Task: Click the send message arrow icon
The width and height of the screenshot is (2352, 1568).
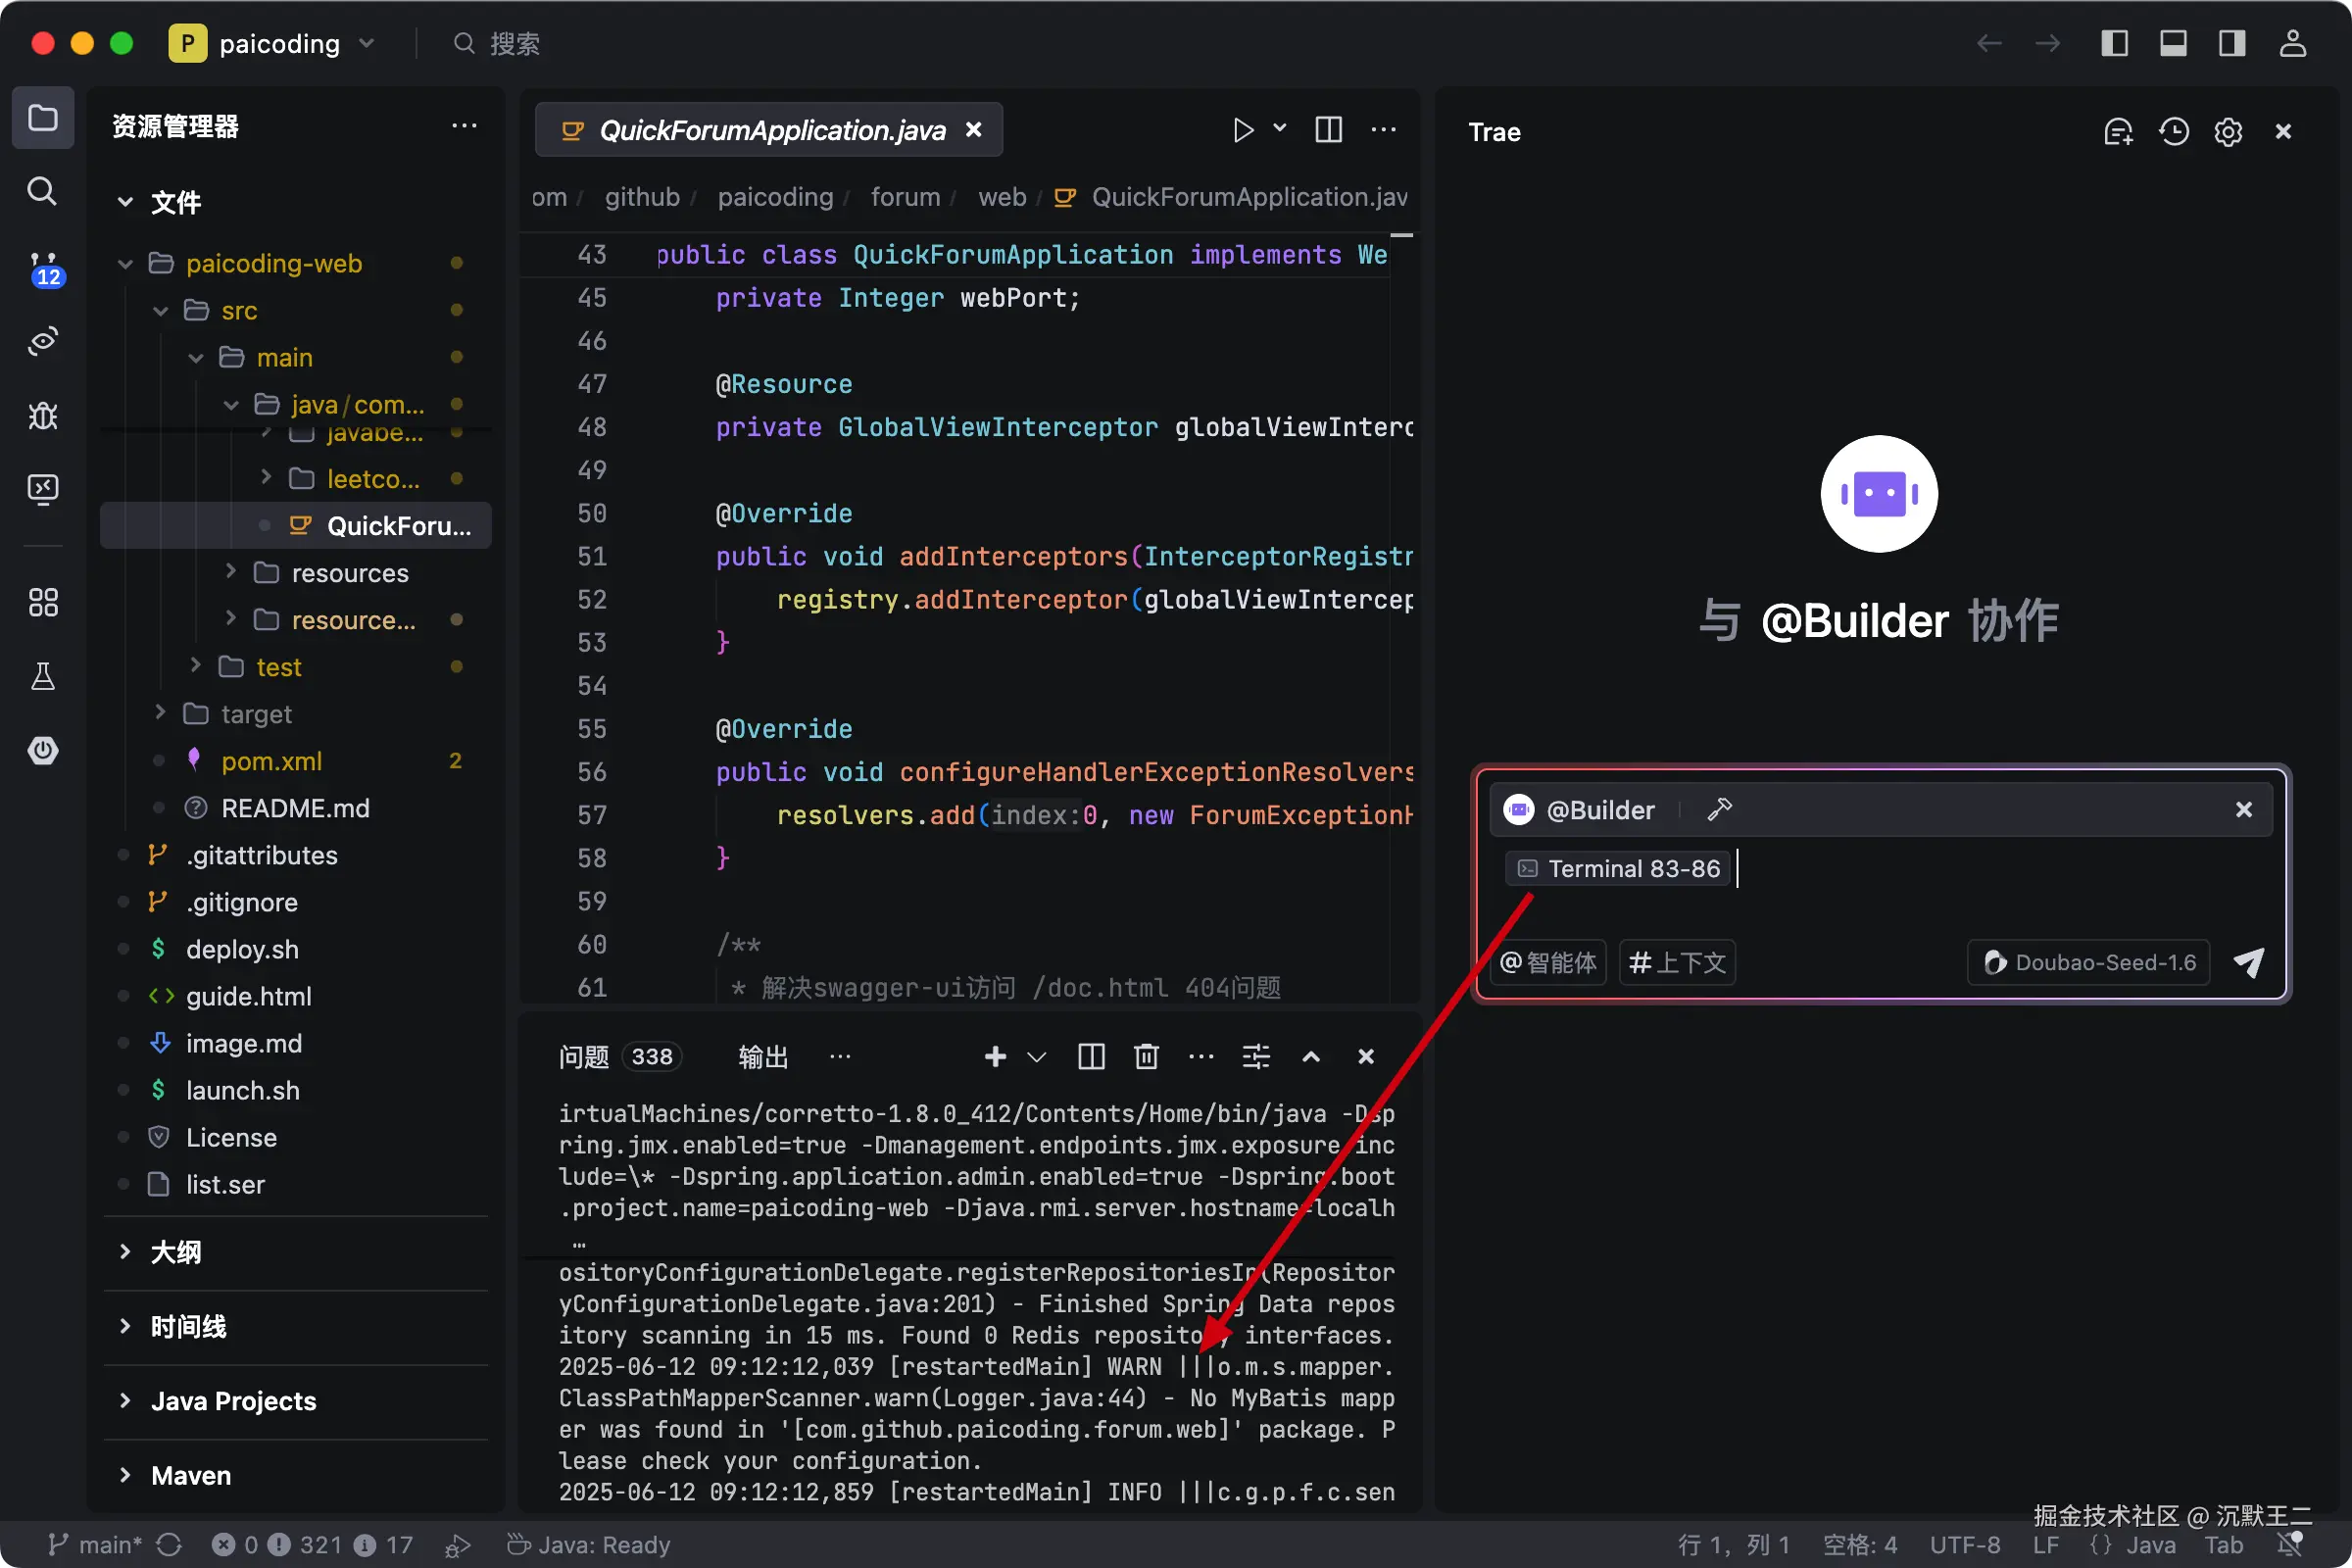Action: [2249, 962]
